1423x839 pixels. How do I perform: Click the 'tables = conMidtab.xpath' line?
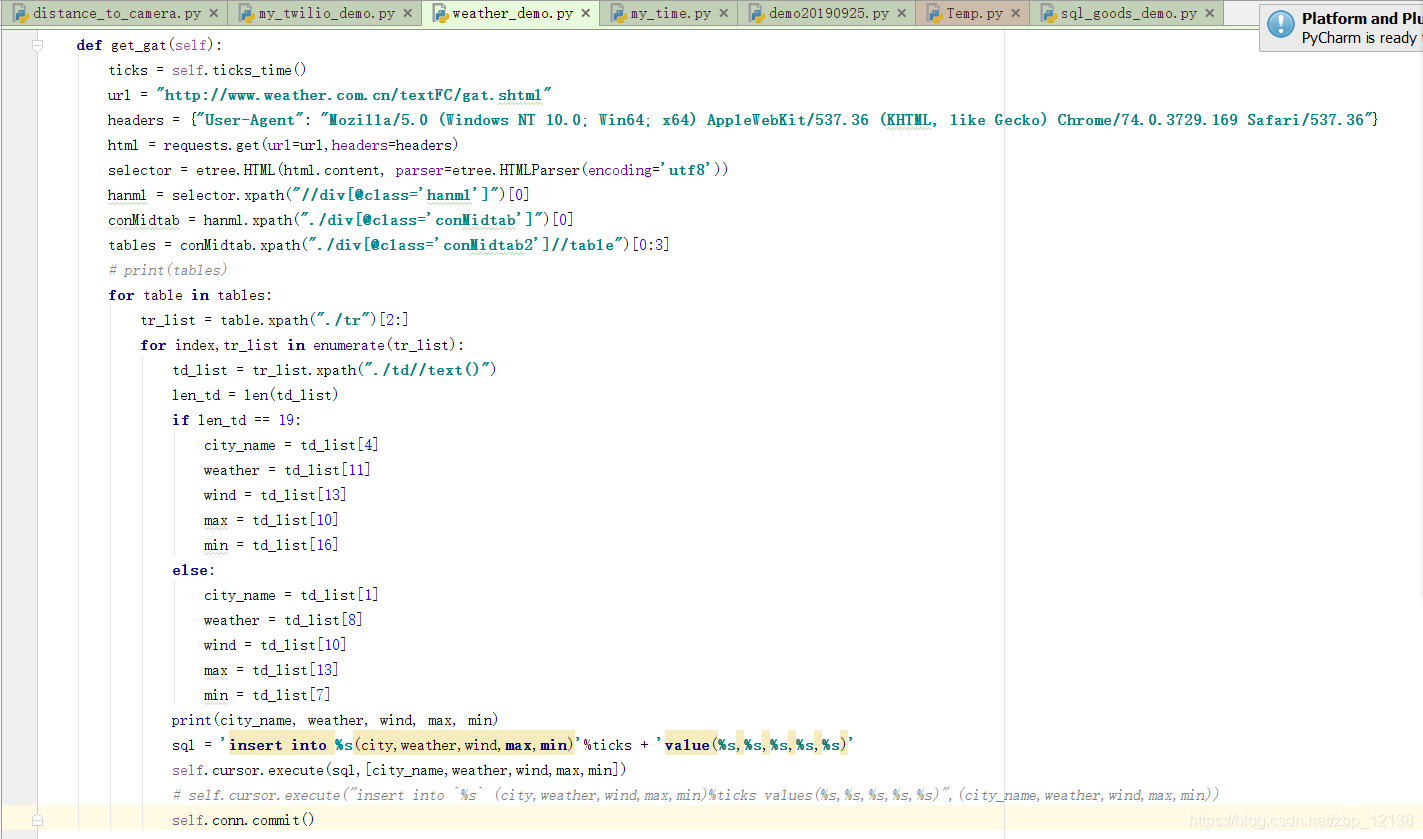click(389, 245)
